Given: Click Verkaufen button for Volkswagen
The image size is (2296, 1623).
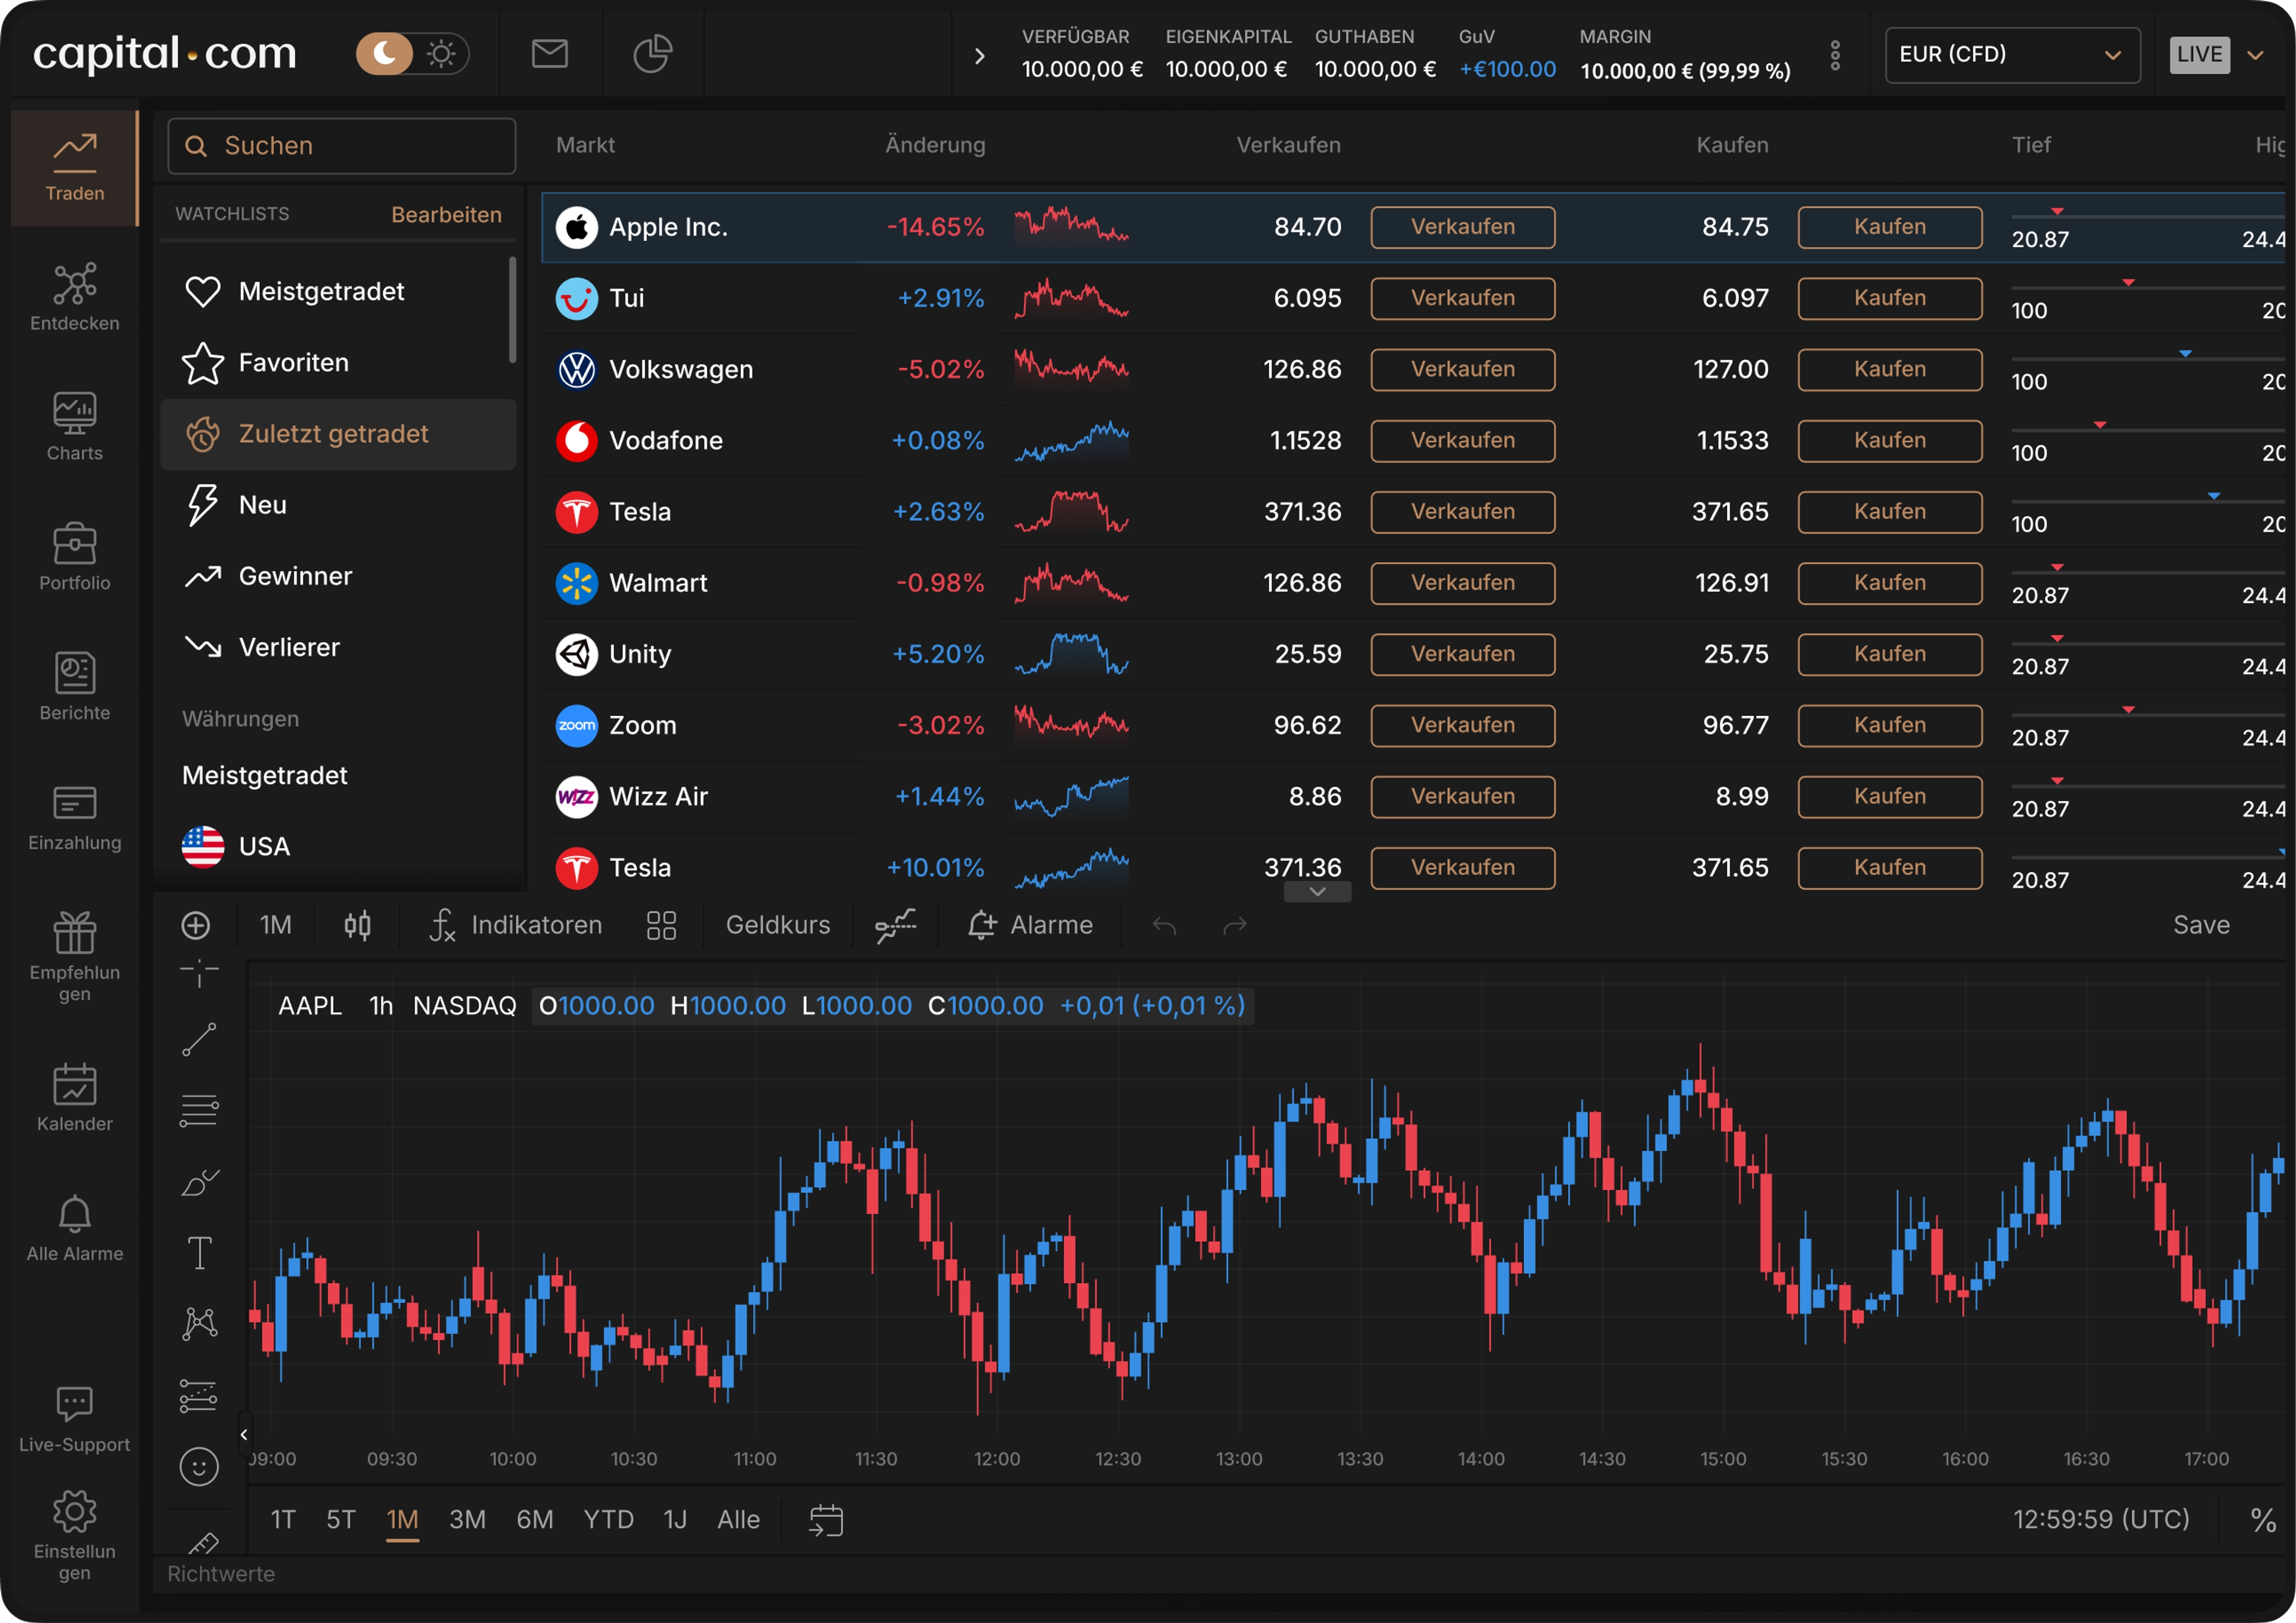Looking at the screenshot, I should coord(1462,369).
